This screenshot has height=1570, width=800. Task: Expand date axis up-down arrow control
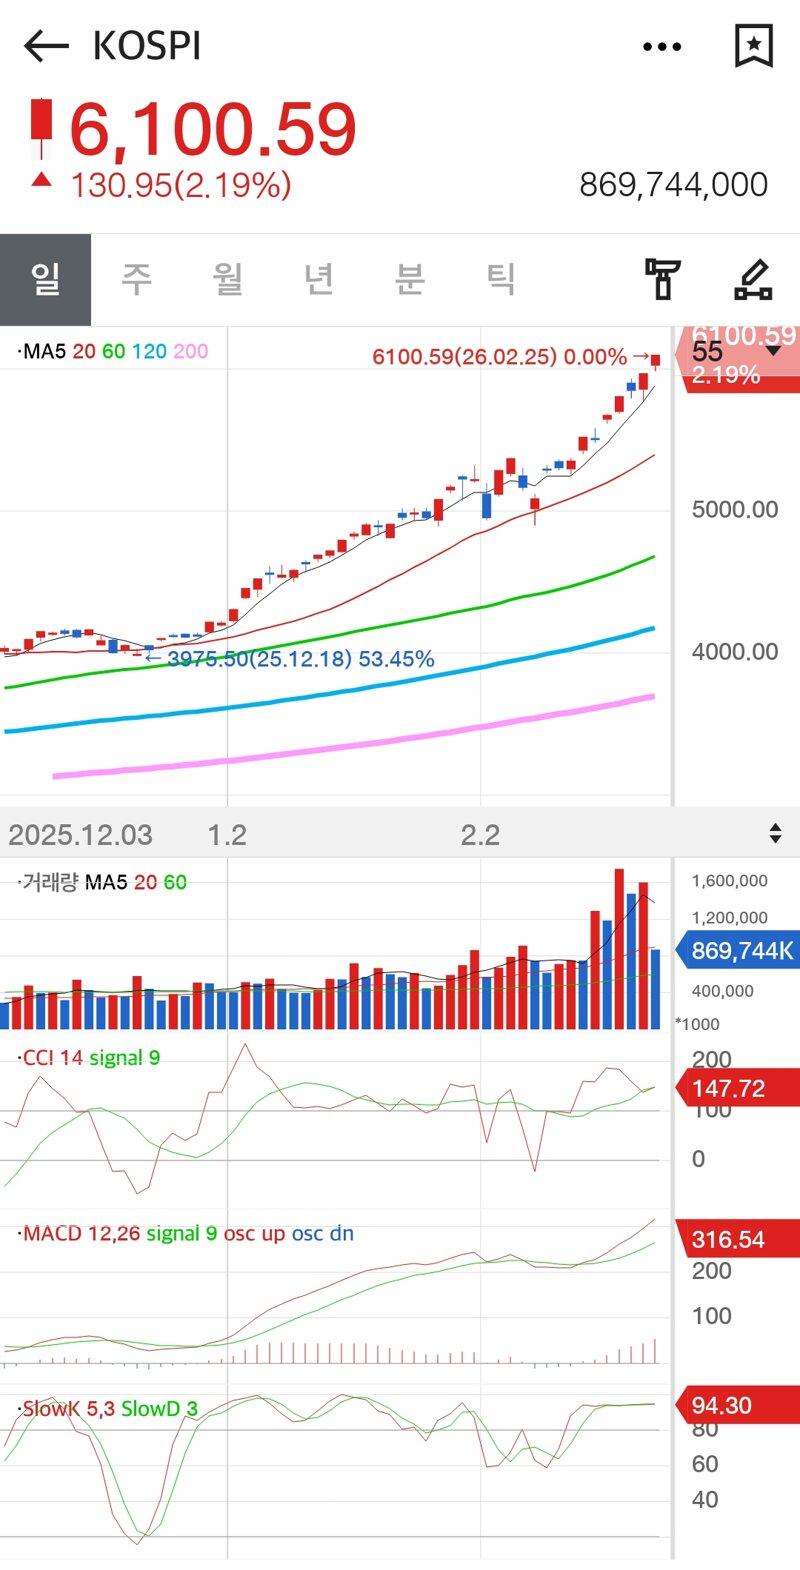[x=775, y=833]
